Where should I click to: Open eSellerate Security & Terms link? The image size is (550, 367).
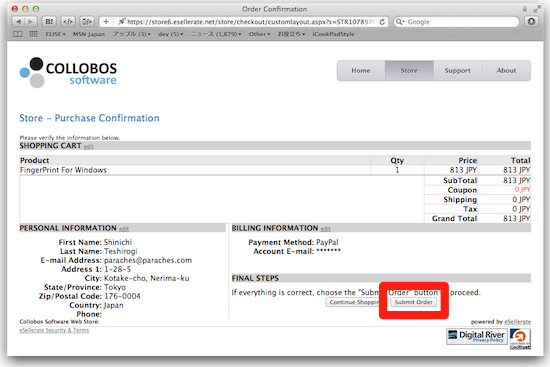click(54, 330)
